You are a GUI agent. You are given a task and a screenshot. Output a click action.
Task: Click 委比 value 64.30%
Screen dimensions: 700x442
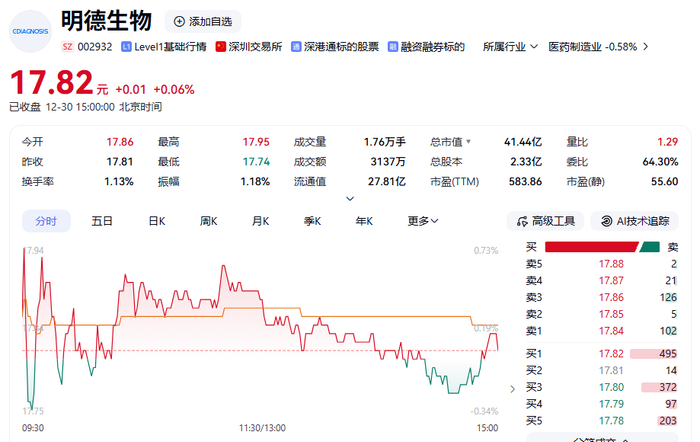coord(660,162)
